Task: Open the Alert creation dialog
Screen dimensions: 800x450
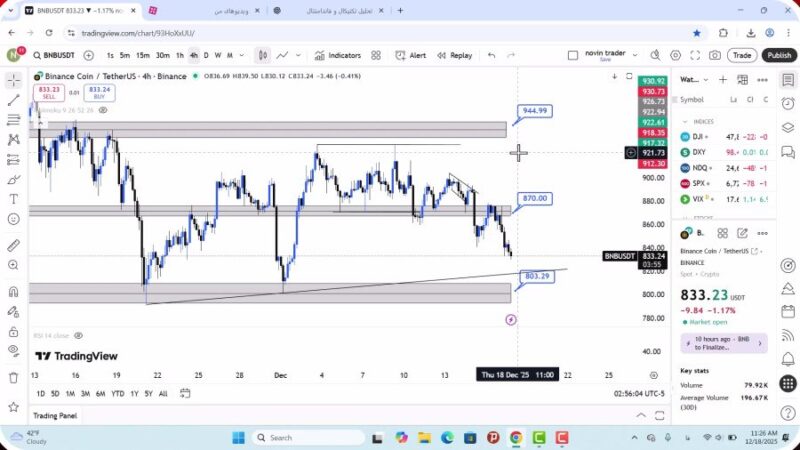Action: click(410, 56)
